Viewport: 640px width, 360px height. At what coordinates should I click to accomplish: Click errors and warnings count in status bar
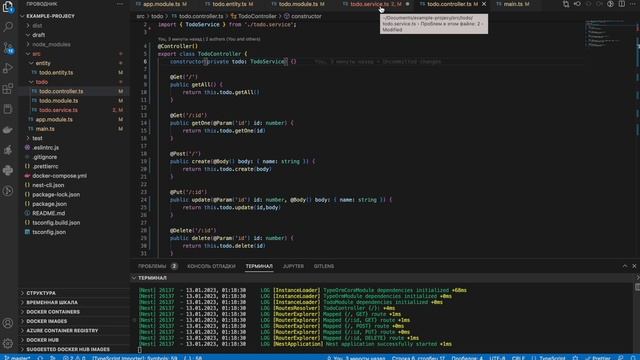pyautogui.click(x=74, y=358)
